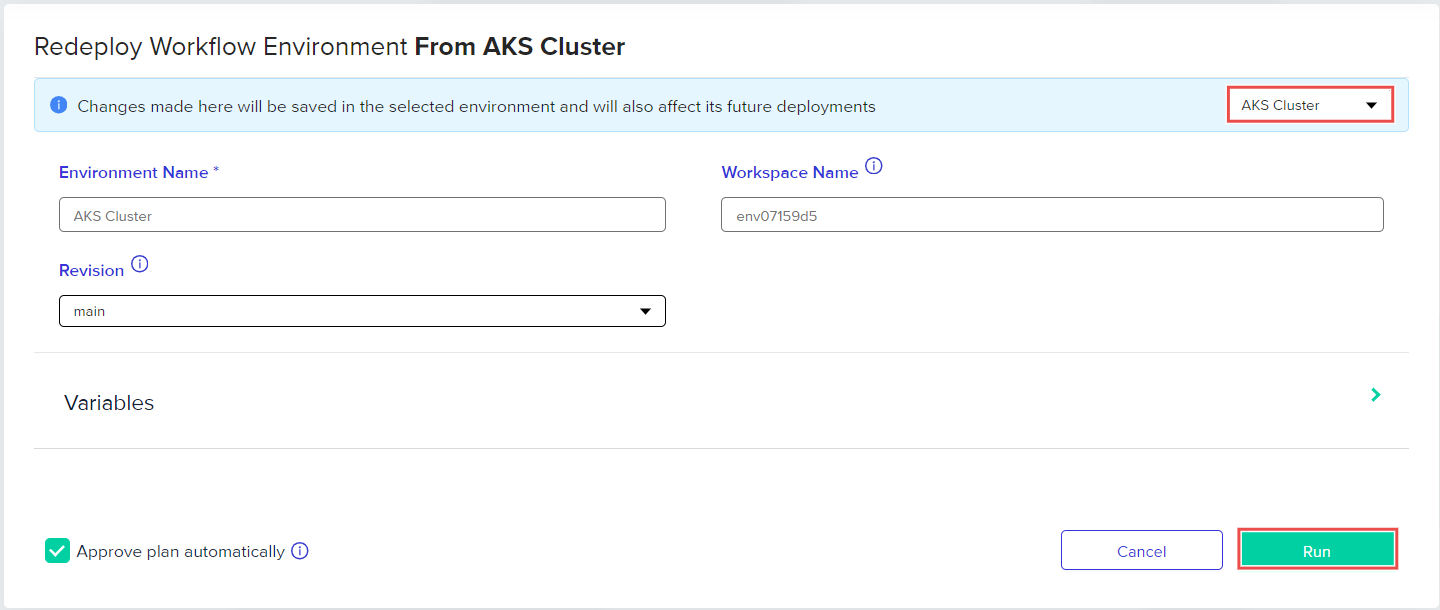This screenshot has height=610, width=1440.
Task: Click the Environment Name label
Action: click(x=139, y=172)
